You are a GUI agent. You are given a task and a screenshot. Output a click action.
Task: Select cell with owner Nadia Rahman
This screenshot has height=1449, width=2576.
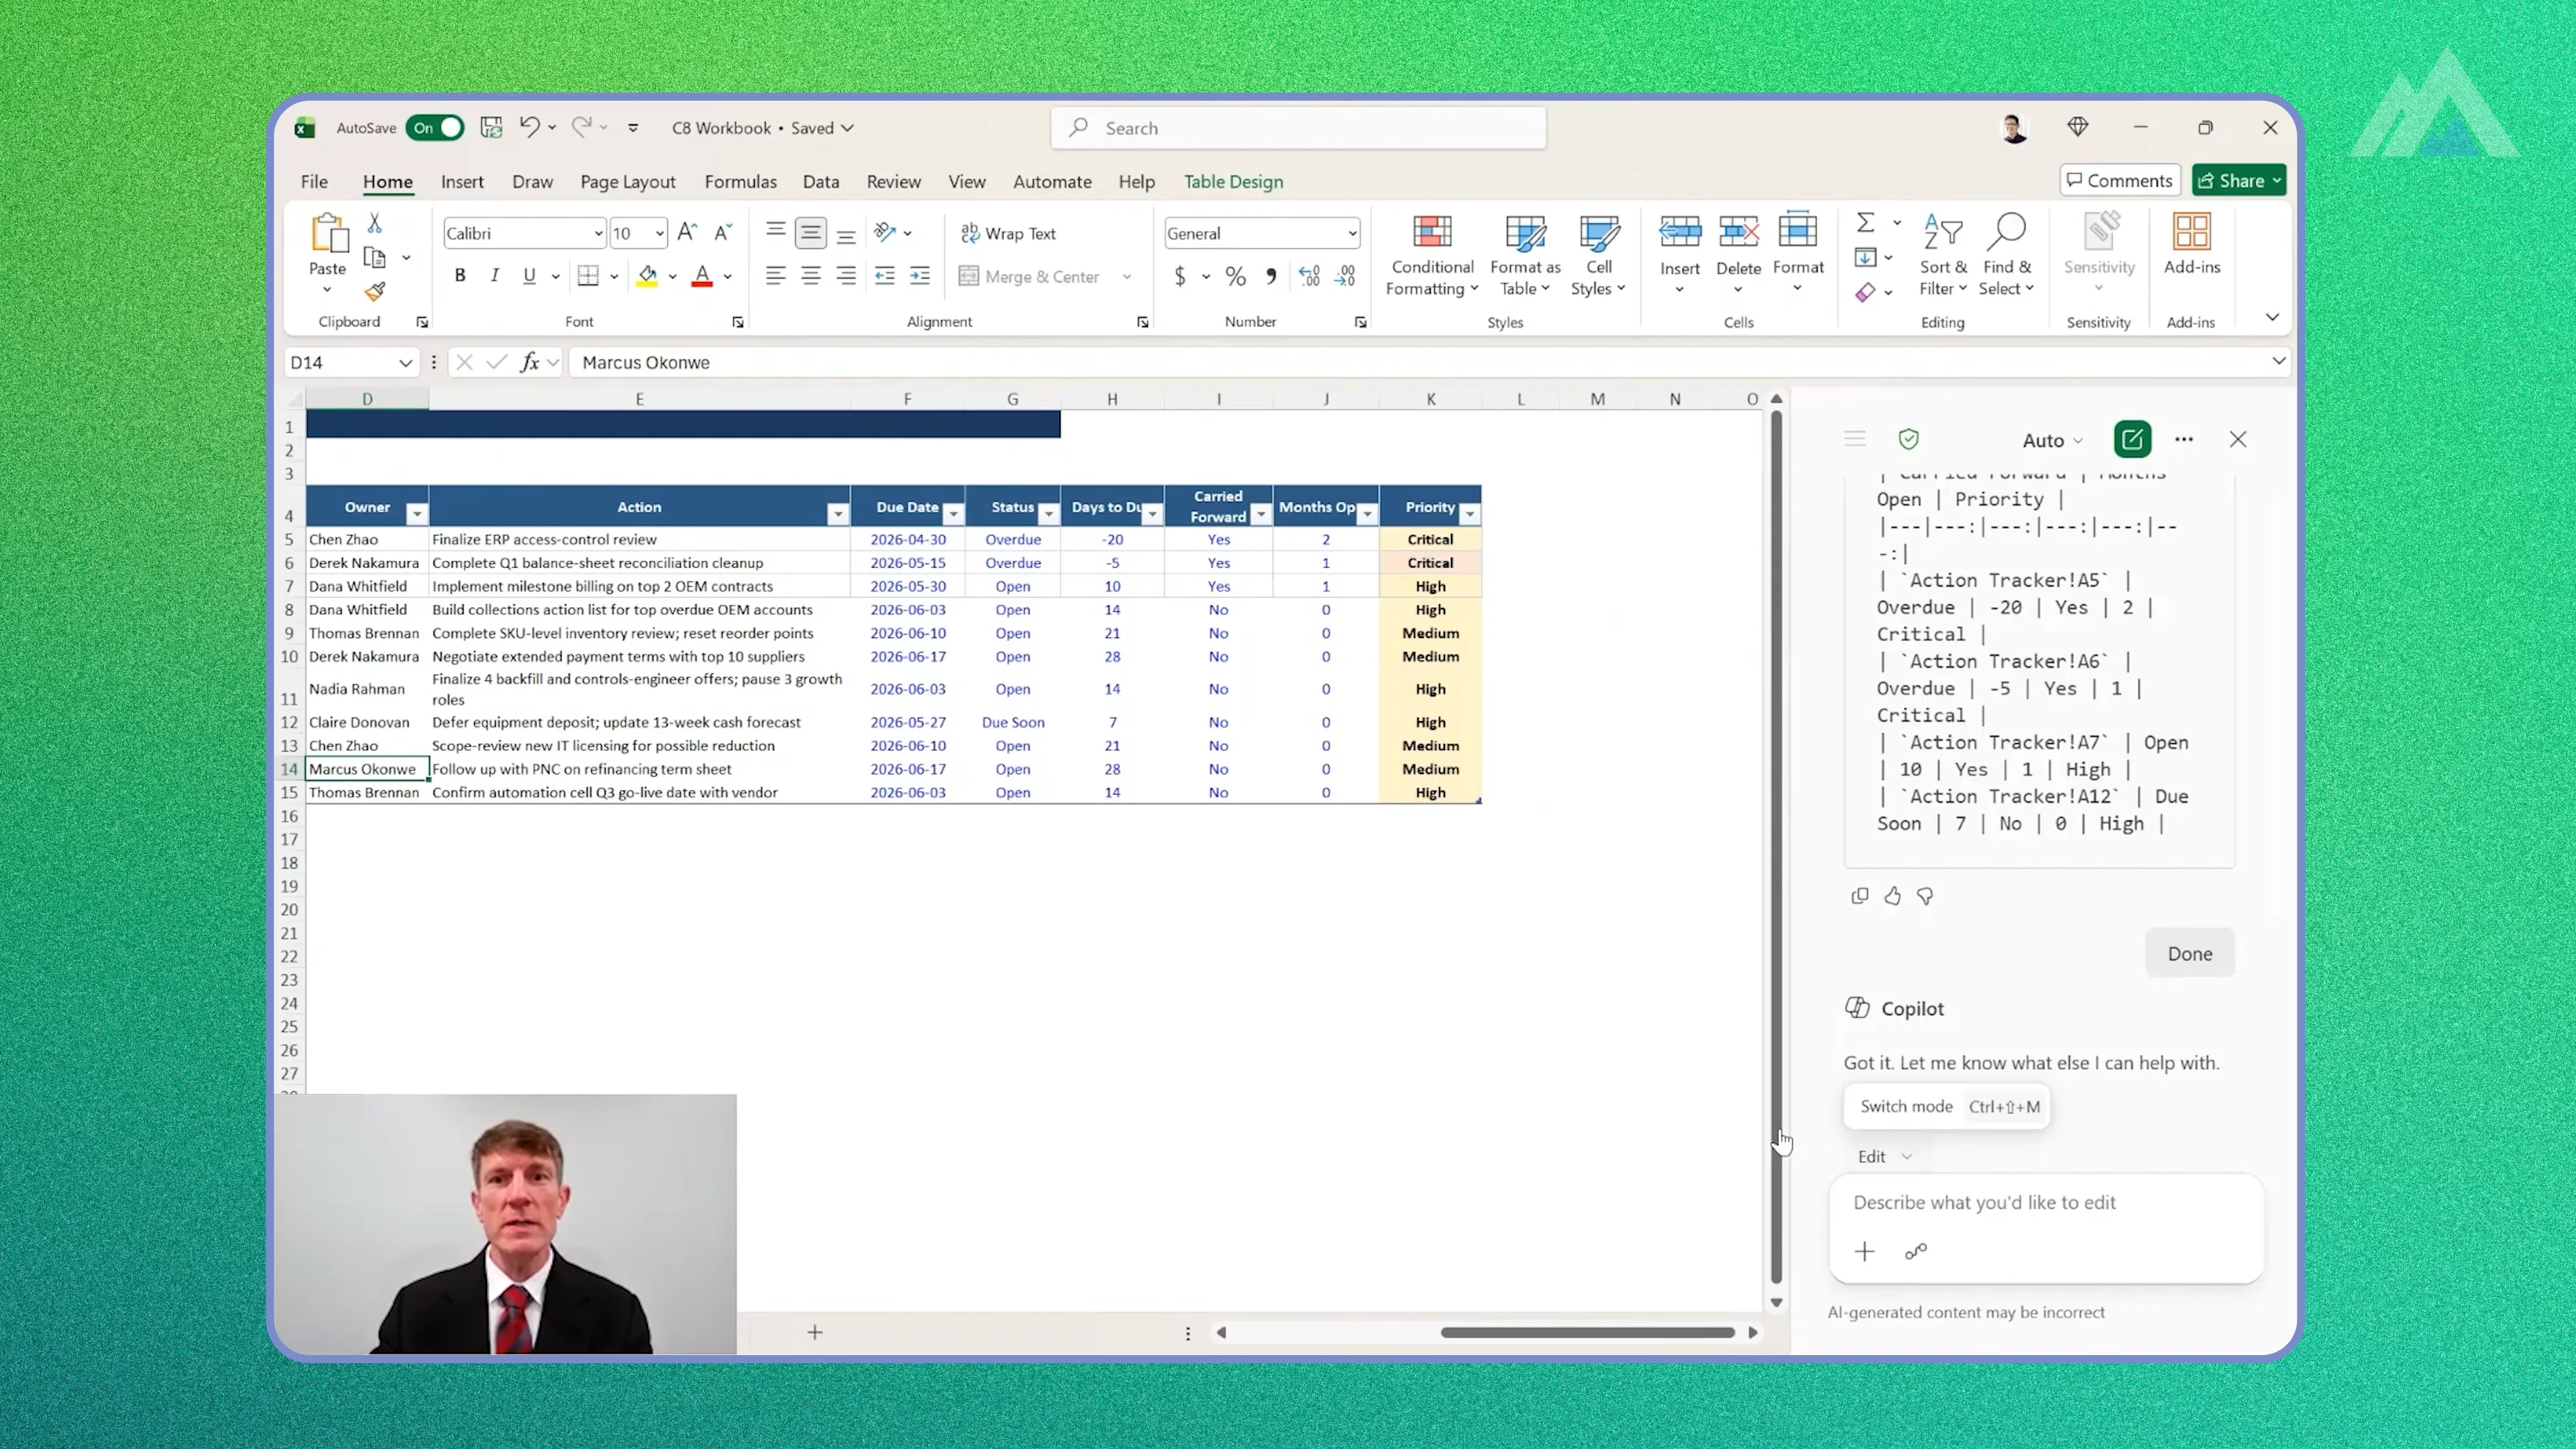[x=367, y=689]
